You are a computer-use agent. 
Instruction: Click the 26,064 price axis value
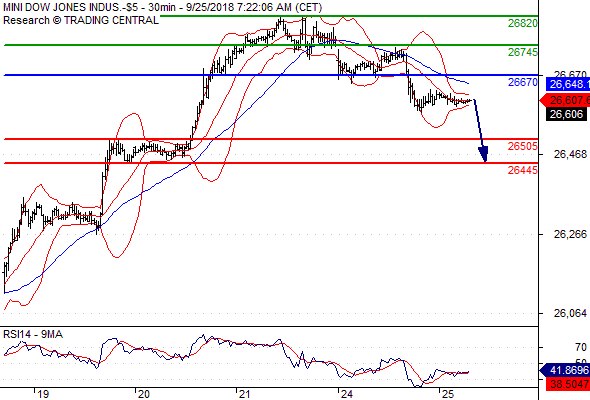tap(570, 313)
